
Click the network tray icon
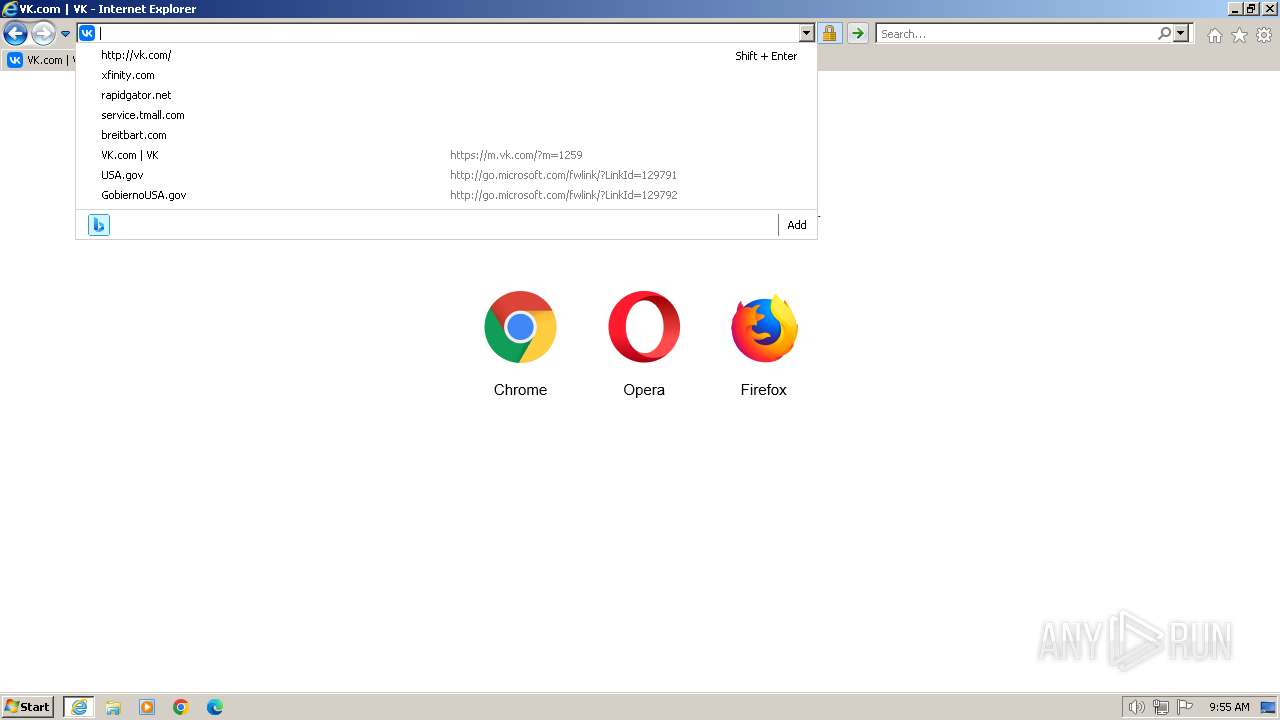pyautogui.click(x=1161, y=707)
